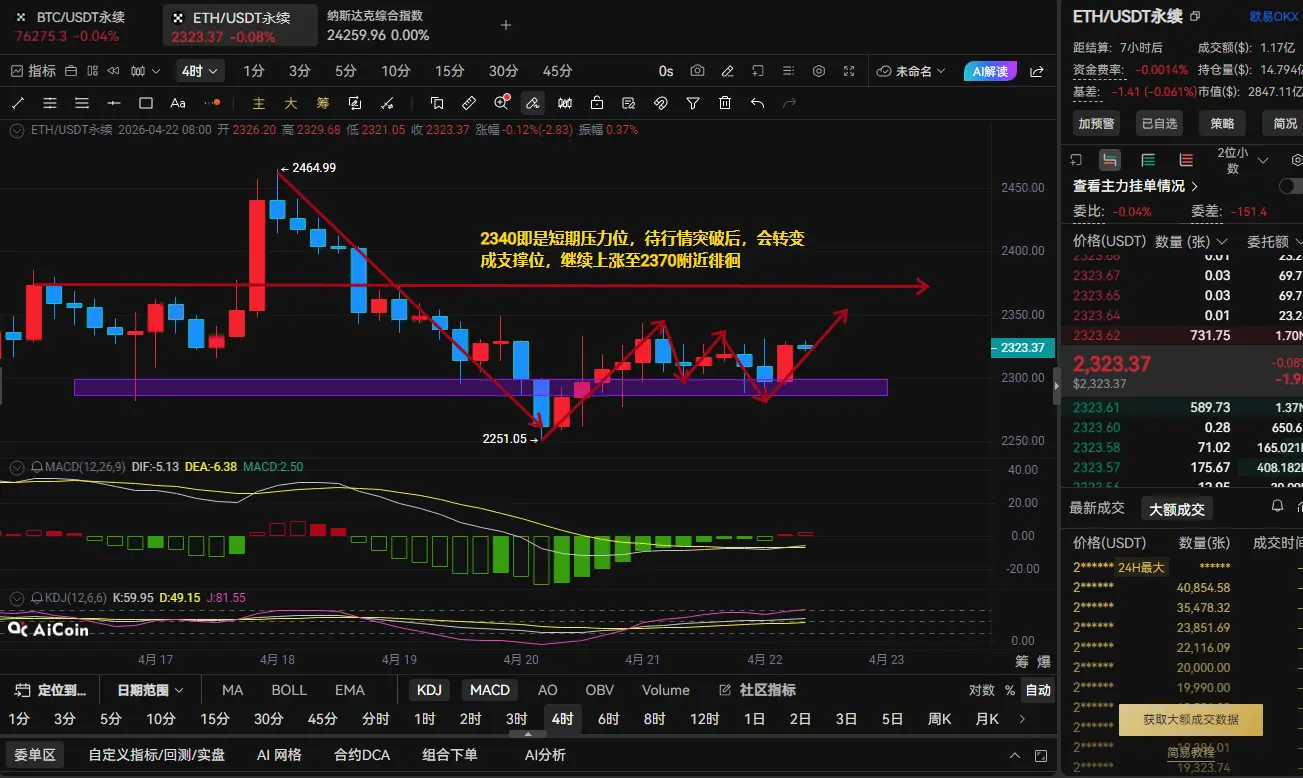Open the 指标 indicators button in chart toolbar
Viewport: 1303px width, 778px height.
point(33,71)
